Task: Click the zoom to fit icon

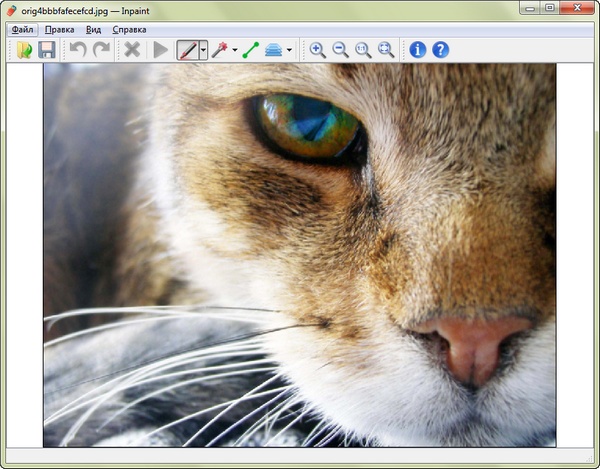Action: [x=386, y=49]
